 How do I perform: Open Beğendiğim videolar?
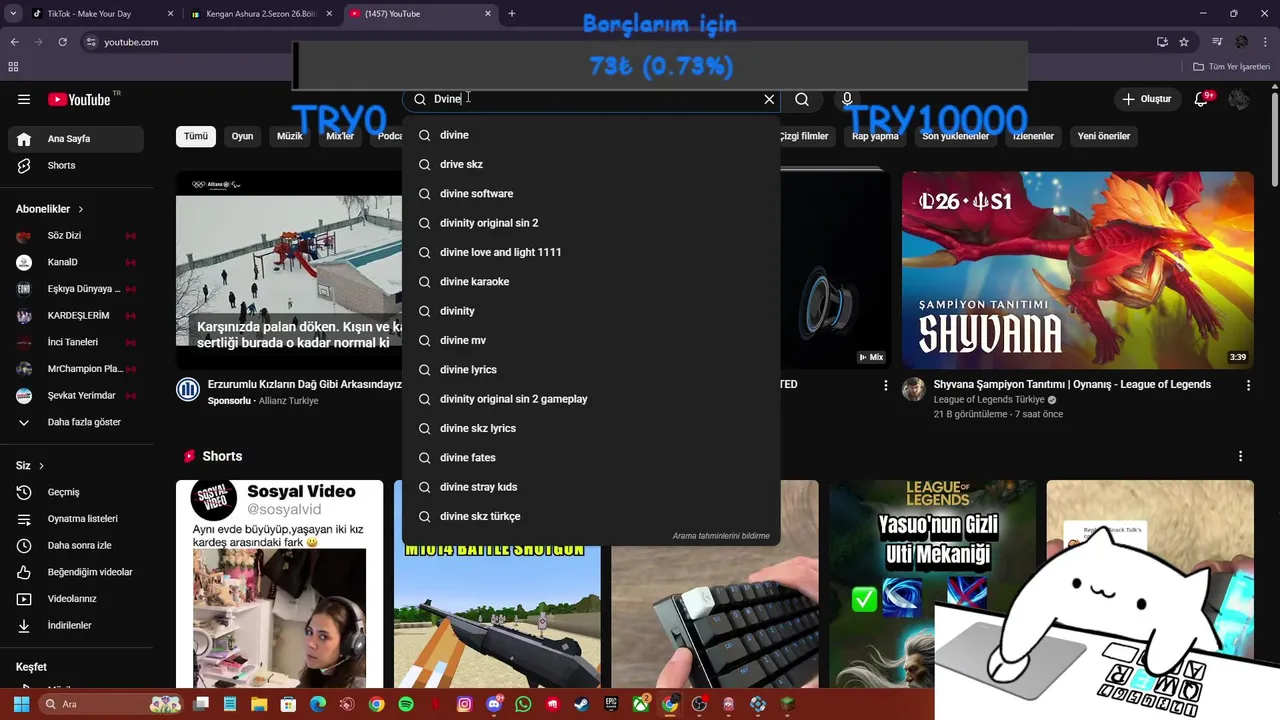pos(76,572)
